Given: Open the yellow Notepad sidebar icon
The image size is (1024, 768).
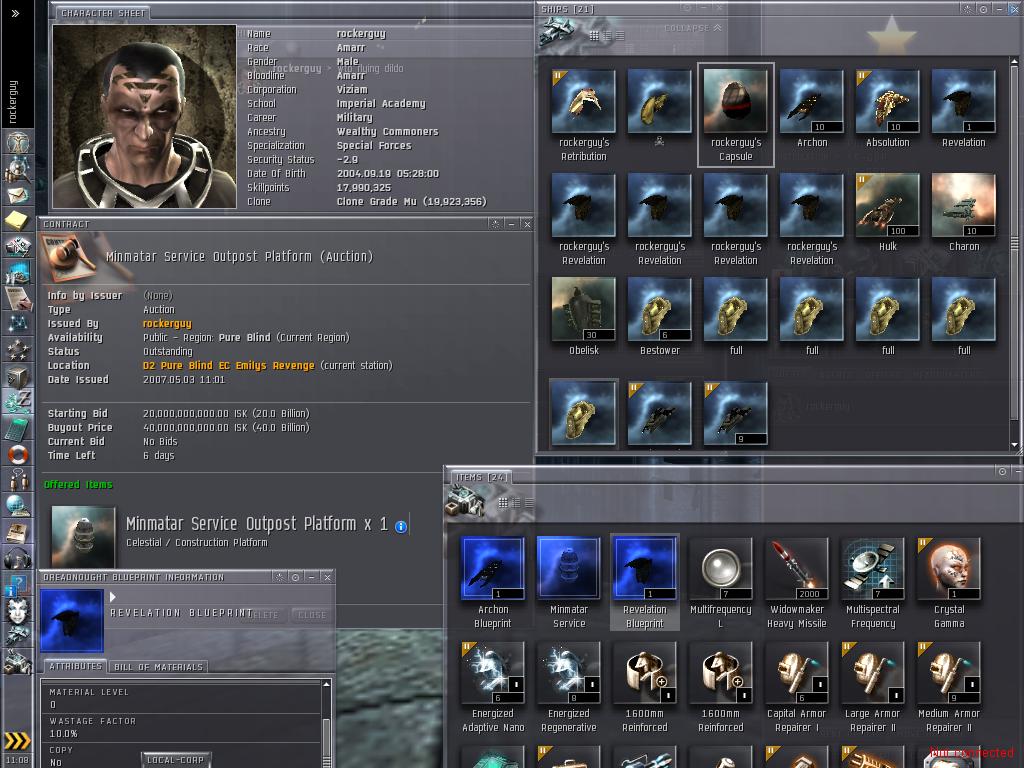Looking at the screenshot, I should [x=18, y=220].
